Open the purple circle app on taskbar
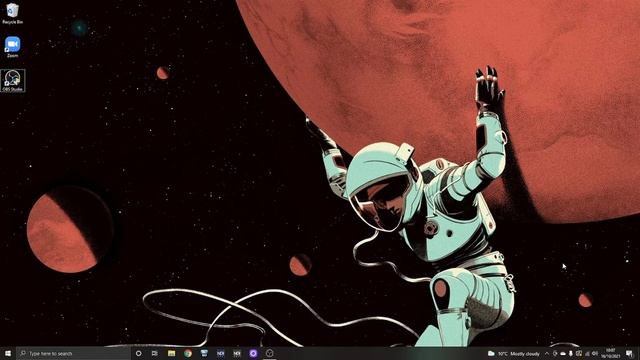 click(253, 353)
